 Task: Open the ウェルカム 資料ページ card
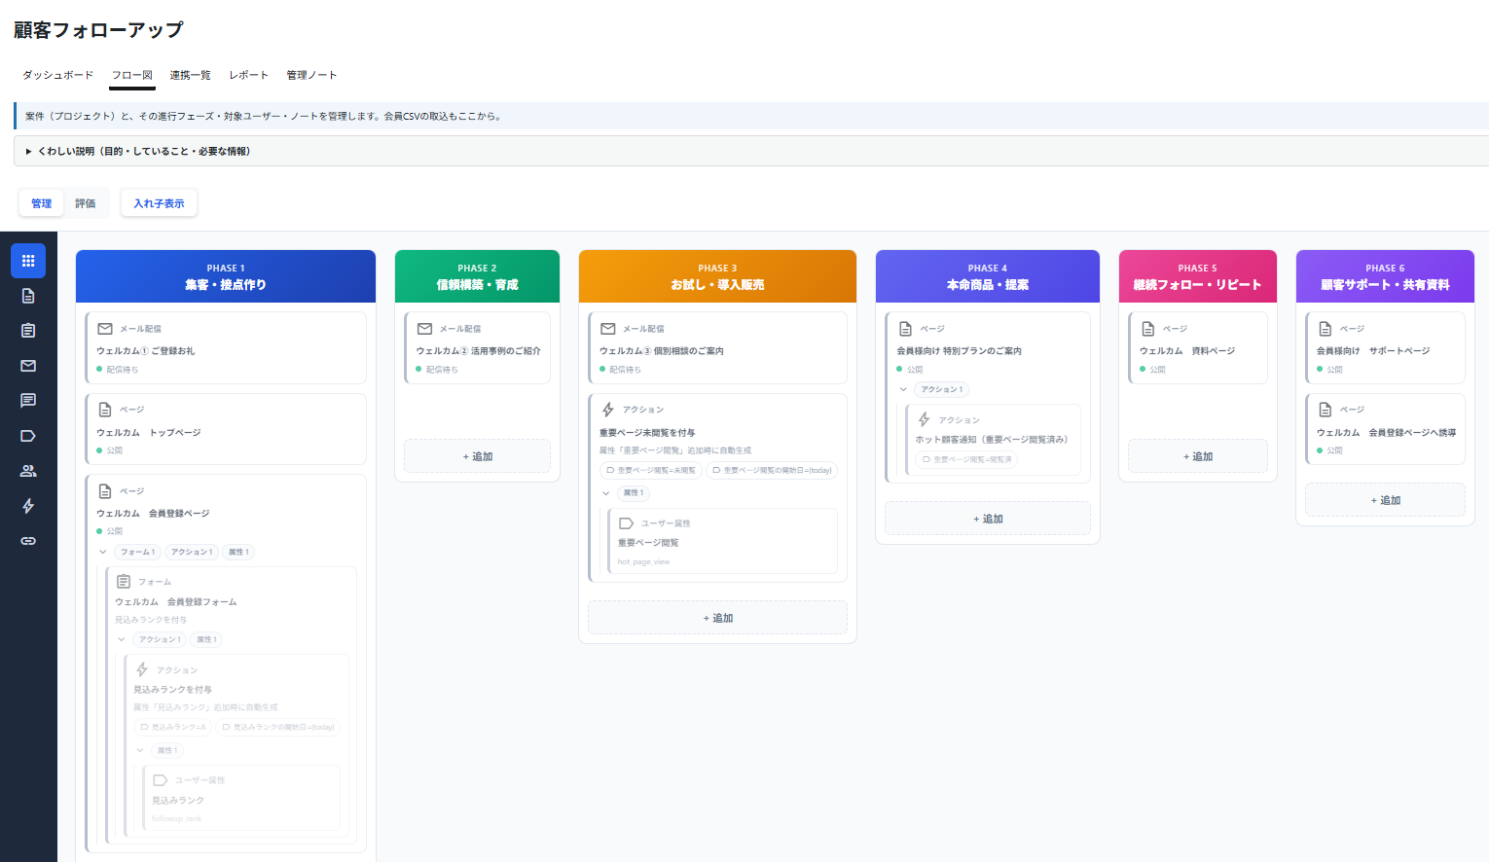(x=1198, y=348)
